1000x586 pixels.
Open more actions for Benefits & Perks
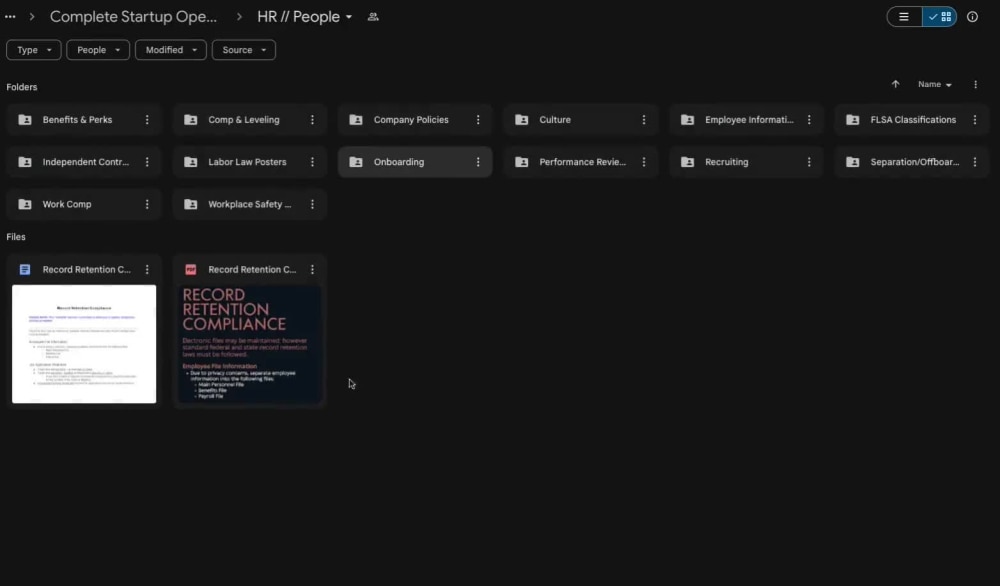(147, 120)
